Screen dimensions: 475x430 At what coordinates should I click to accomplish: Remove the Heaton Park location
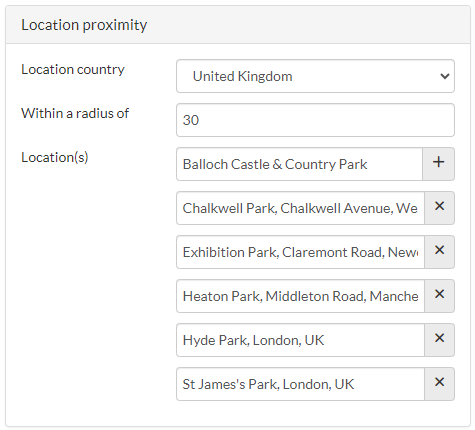click(x=439, y=296)
